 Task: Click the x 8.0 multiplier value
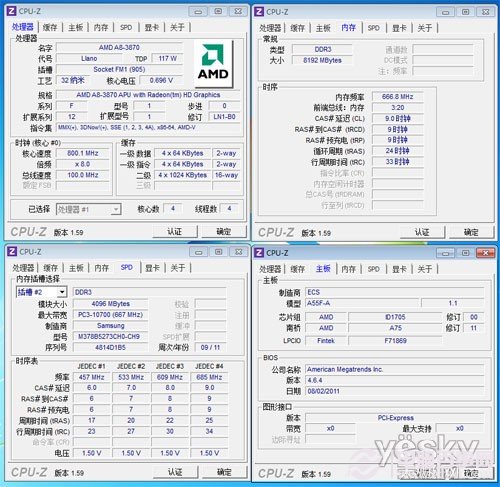(83, 164)
